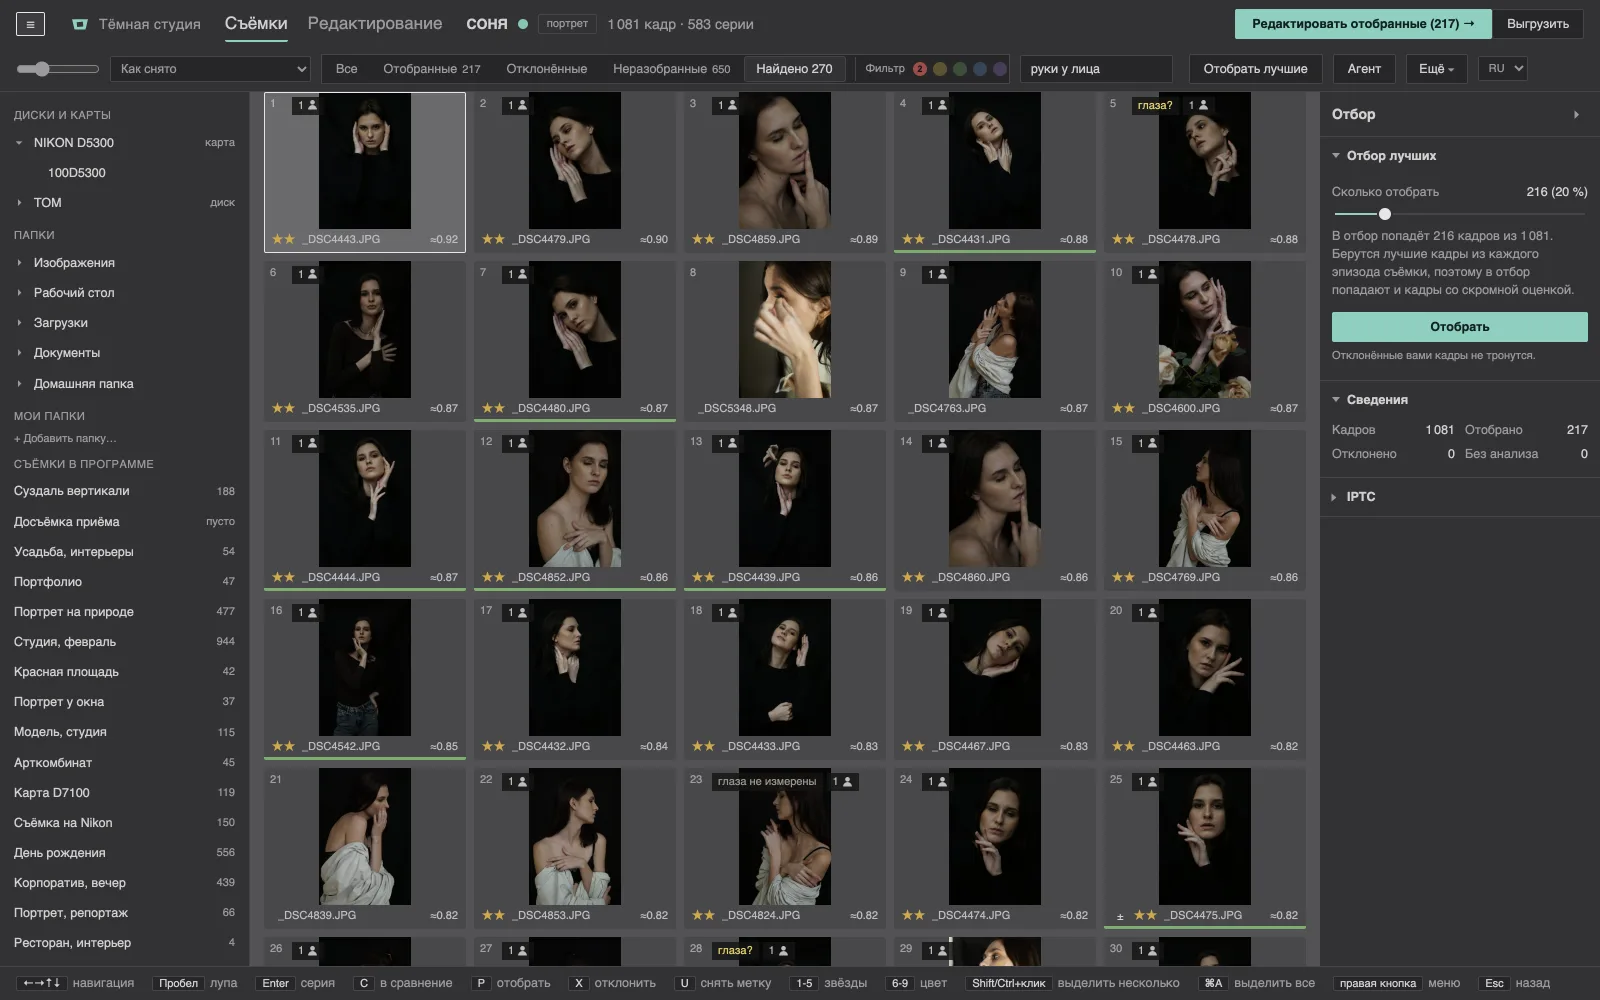1600x1000 pixels.
Task: Click the red filter badge showing 2
Action: click(920, 69)
